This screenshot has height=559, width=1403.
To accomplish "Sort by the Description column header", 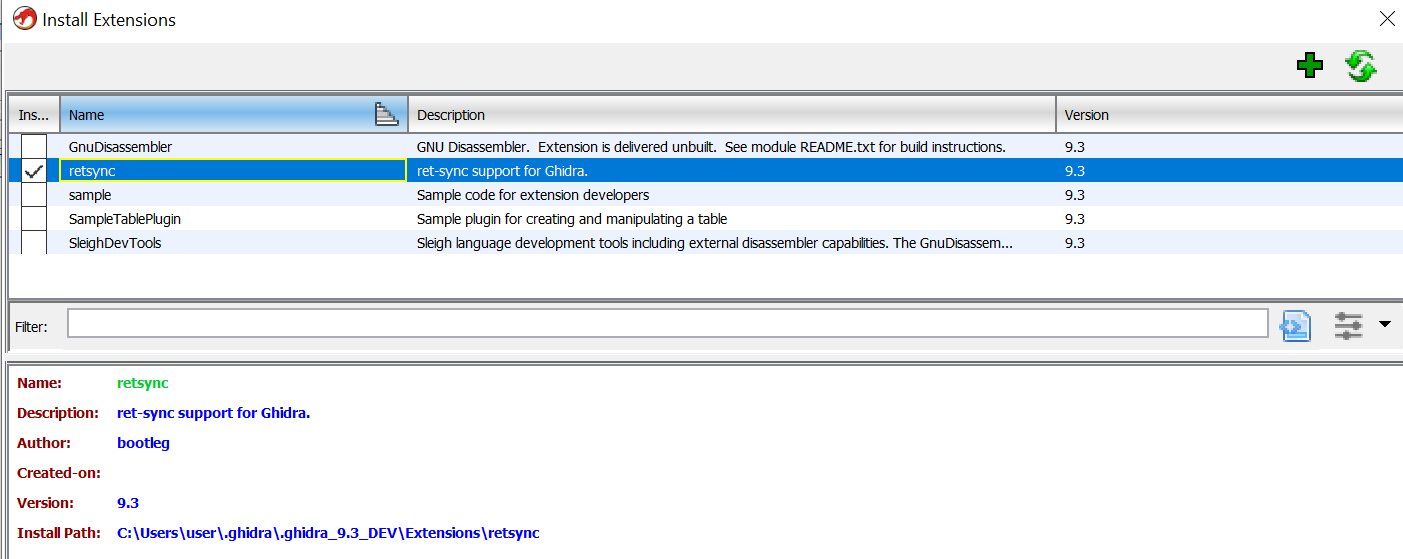I will pyautogui.click(x=732, y=115).
